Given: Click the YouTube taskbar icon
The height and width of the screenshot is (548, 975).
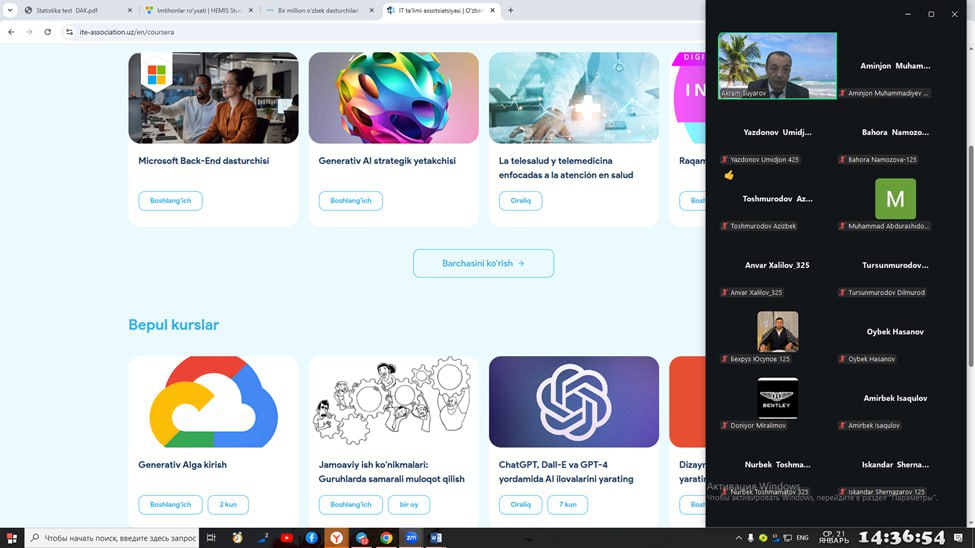Looking at the screenshot, I should [x=287, y=538].
